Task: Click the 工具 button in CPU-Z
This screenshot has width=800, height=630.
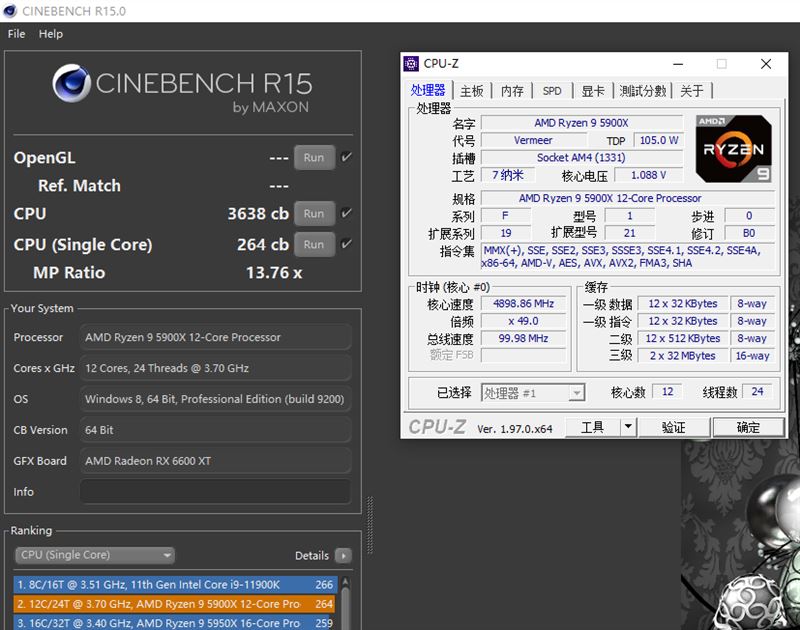Action: pyautogui.click(x=592, y=427)
